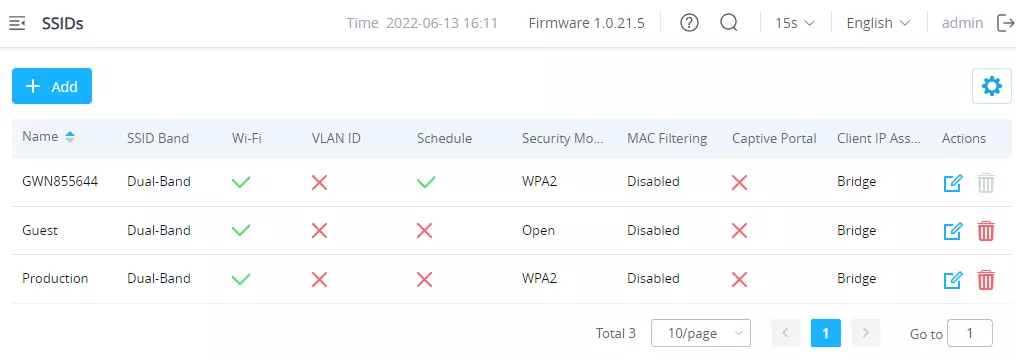The height and width of the screenshot is (360, 1016).
Task: Click Dual-Band in the Production row
Action: point(159,278)
